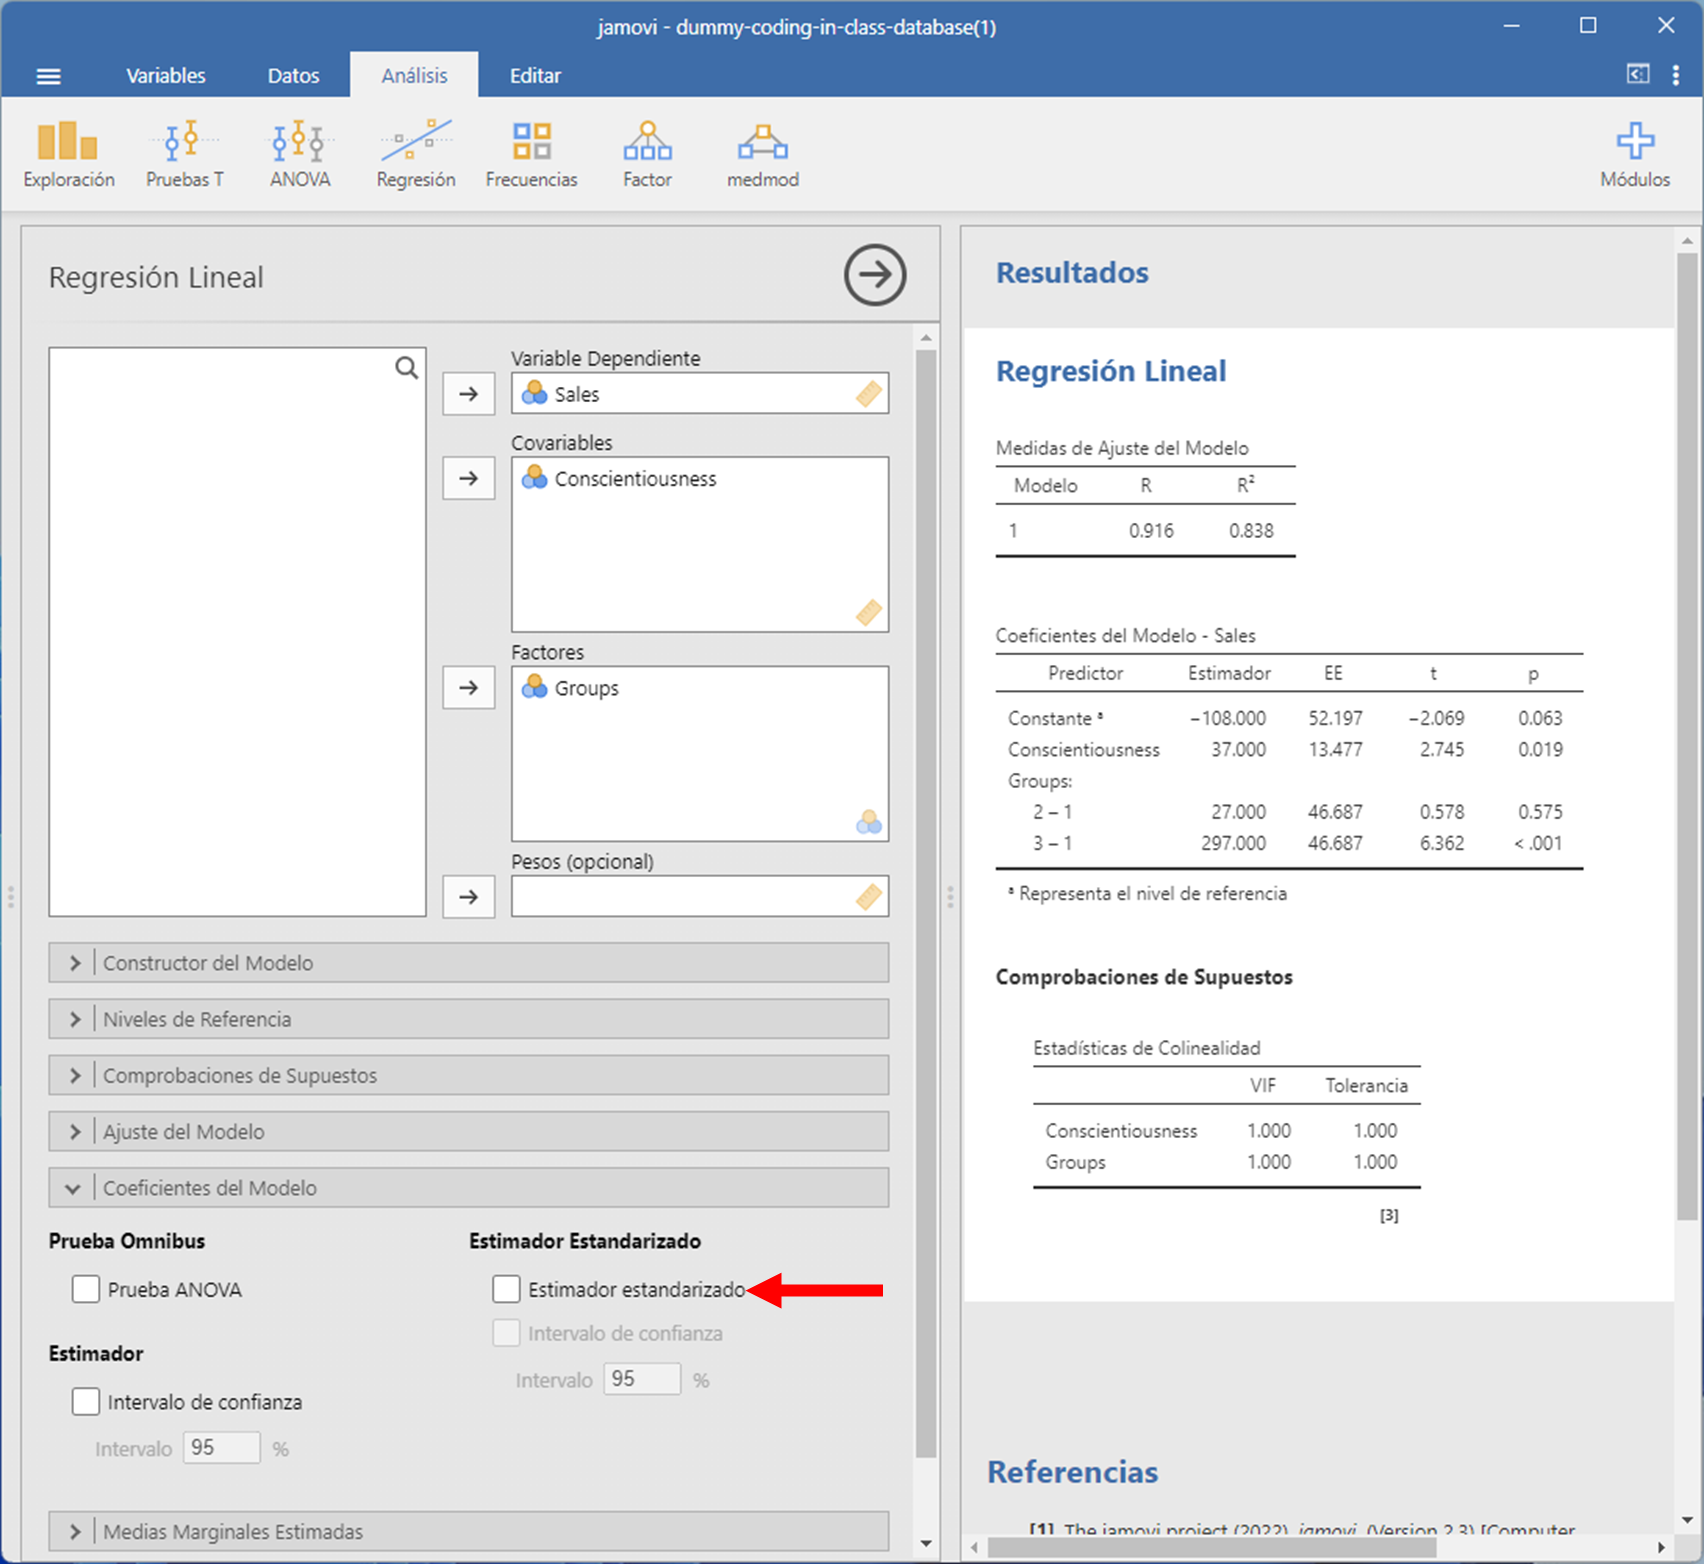The width and height of the screenshot is (1704, 1564).
Task: Collapse the Coeficientes del Modelo section
Action: click(x=468, y=1188)
